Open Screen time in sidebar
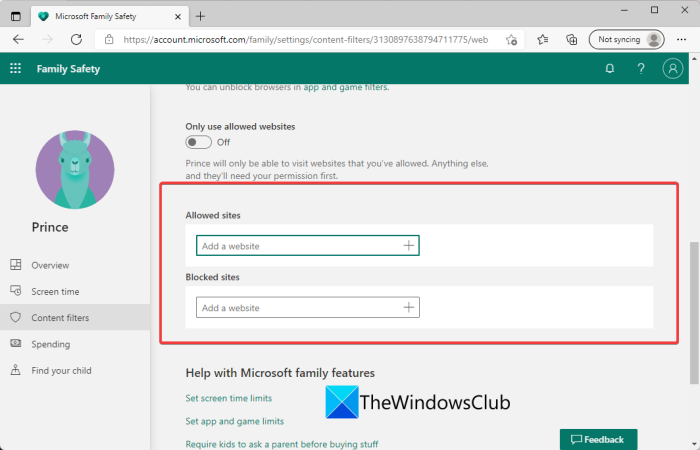 coord(75,291)
